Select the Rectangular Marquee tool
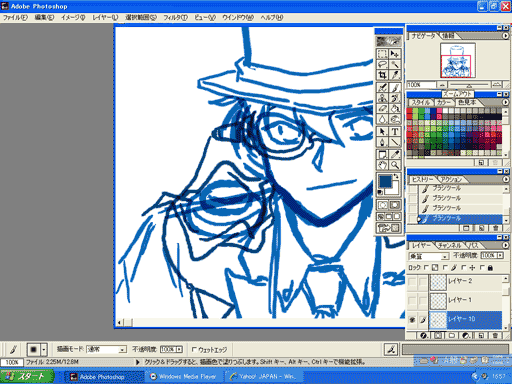 pos(382,53)
